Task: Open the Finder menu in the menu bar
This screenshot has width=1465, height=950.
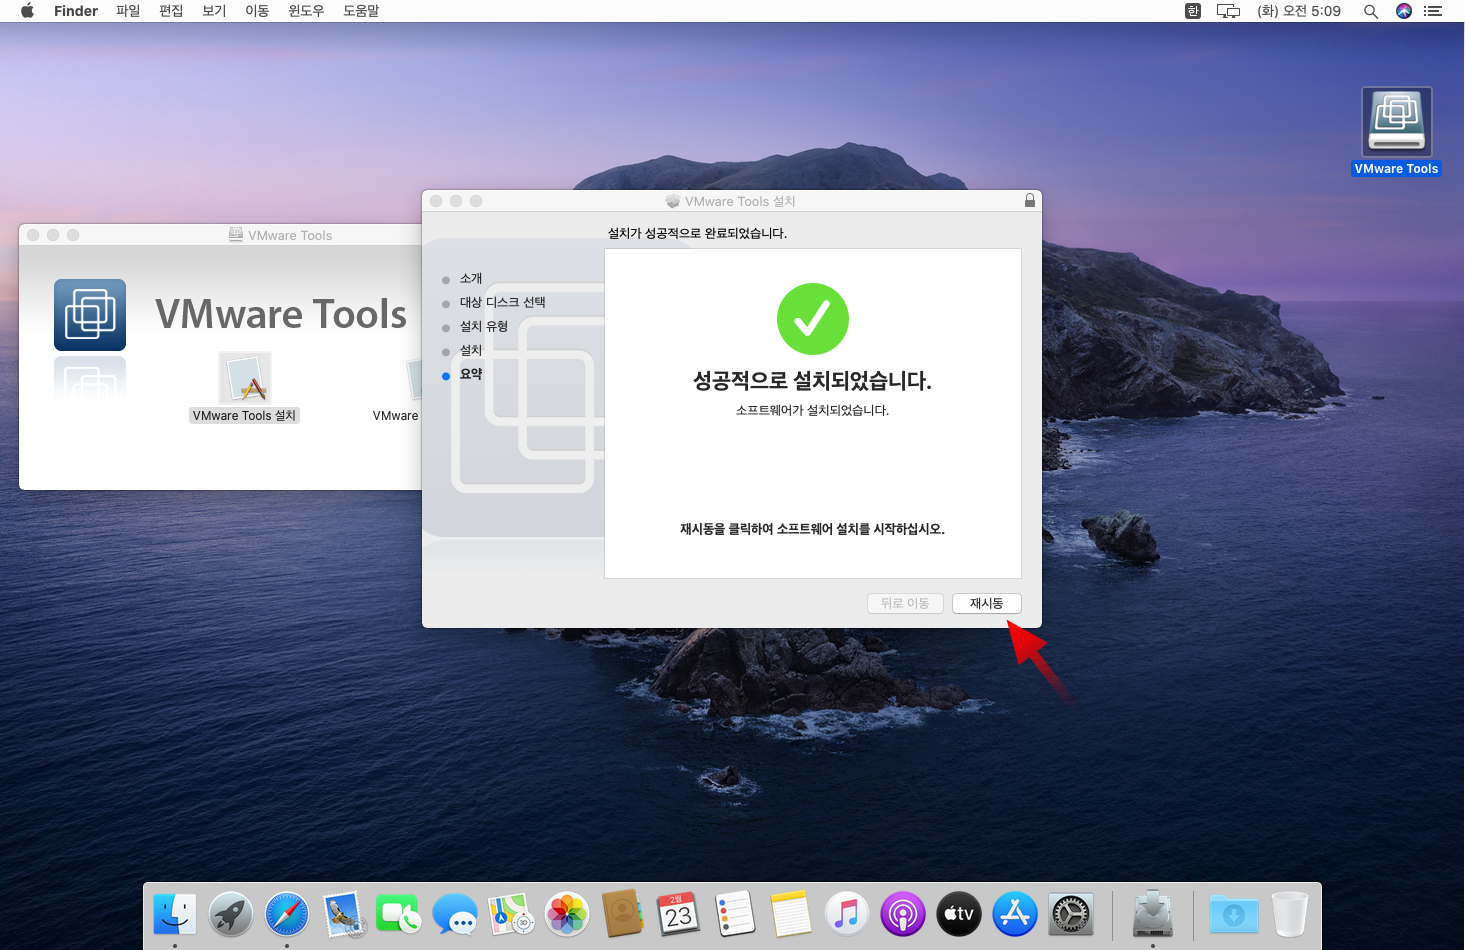Action: click(x=76, y=11)
